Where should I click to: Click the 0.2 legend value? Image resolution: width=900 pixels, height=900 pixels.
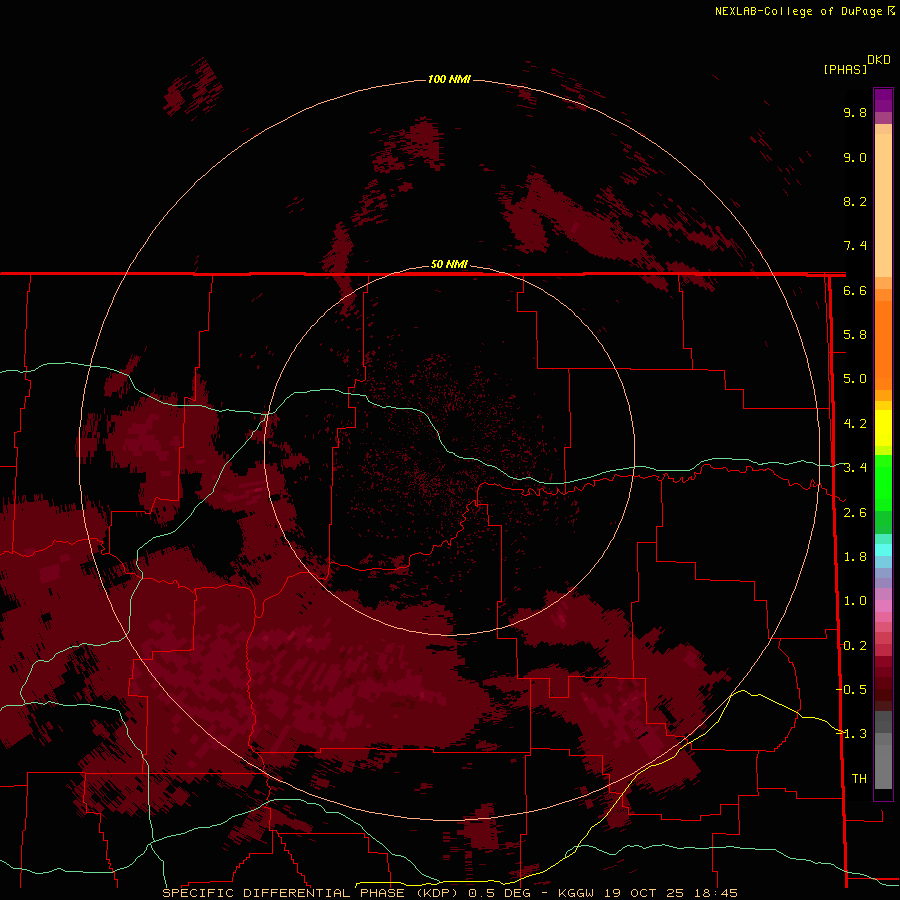855,646
